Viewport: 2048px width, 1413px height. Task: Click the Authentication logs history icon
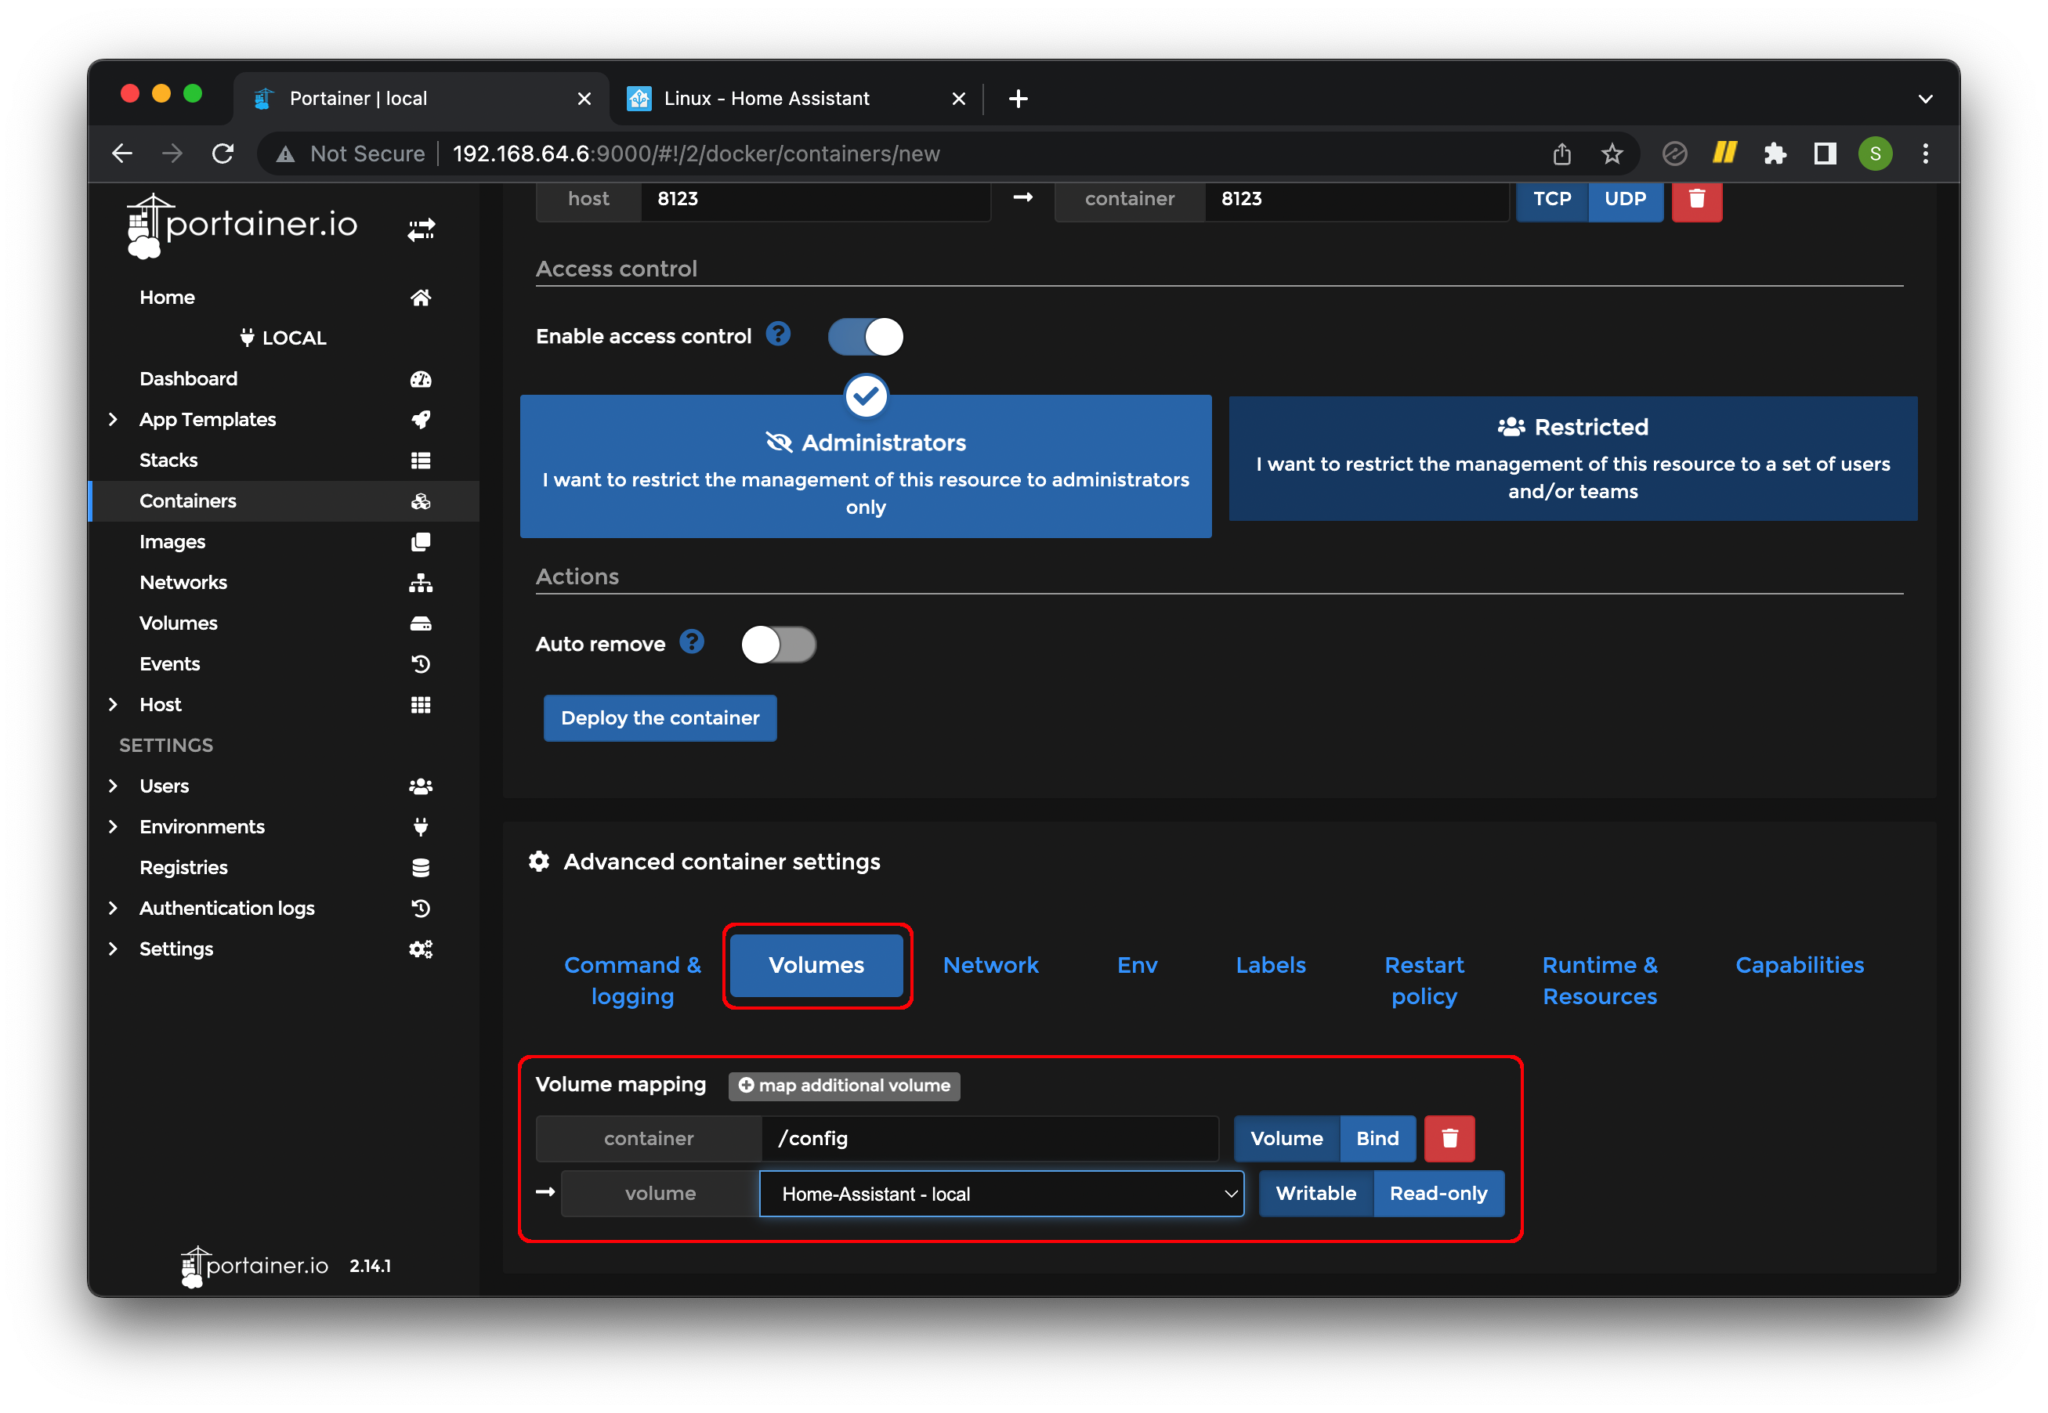pyautogui.click(x=420, y=908)
